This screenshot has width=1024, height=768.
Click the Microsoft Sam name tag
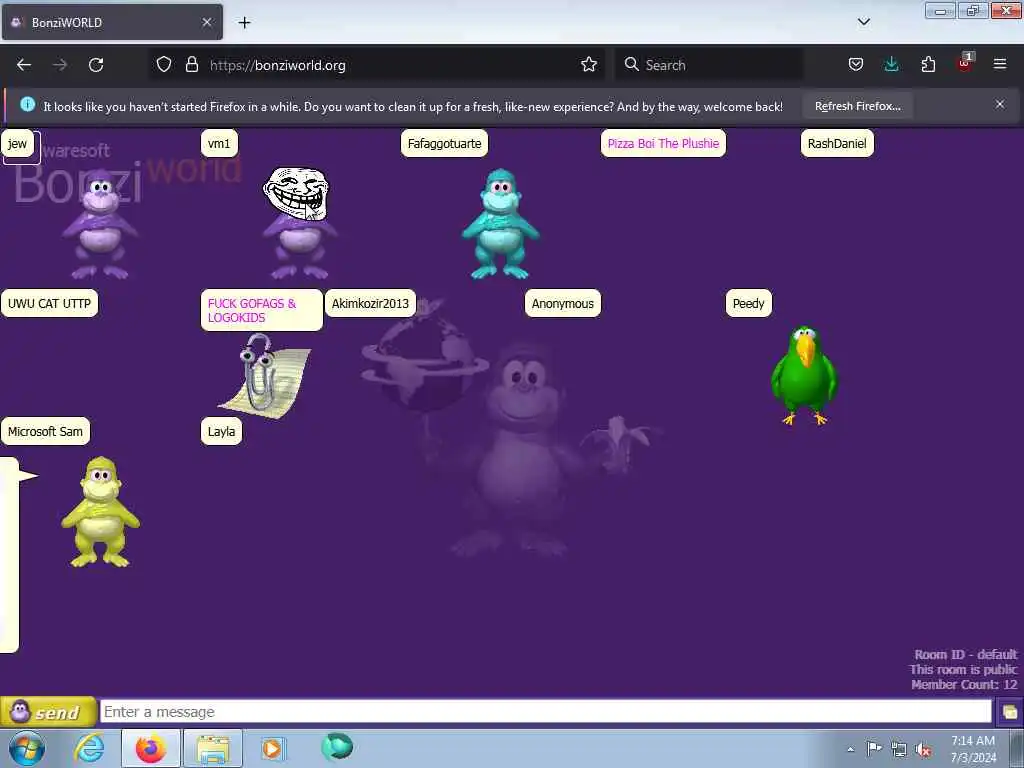(x=45, y=432)
